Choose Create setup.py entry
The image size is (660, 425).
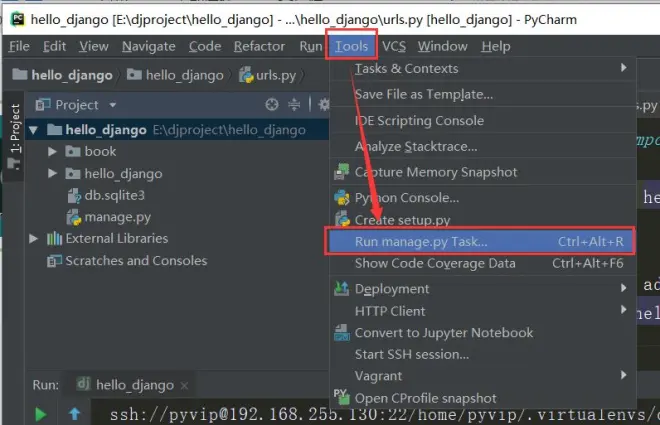[483, 220]
